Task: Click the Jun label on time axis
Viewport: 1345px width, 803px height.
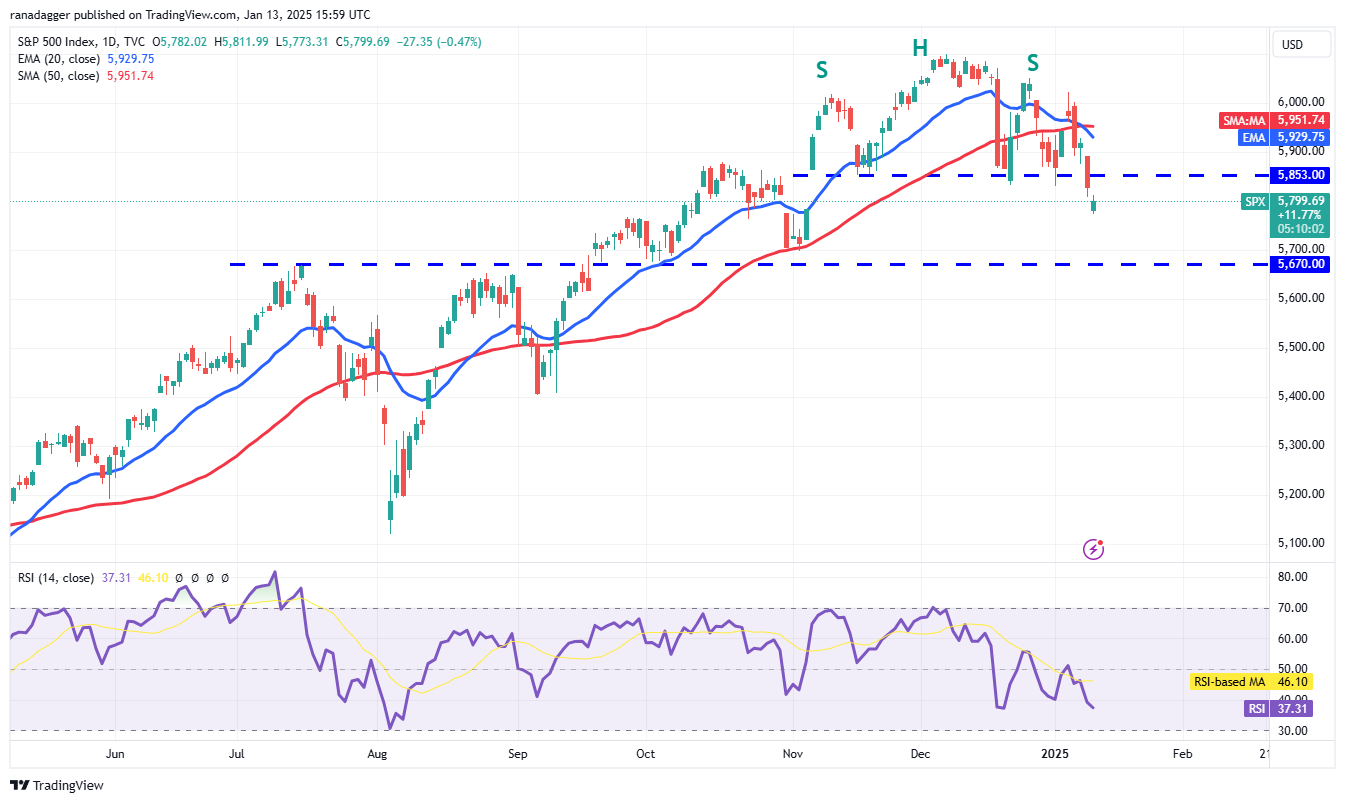Action: (x=115, y=754)
